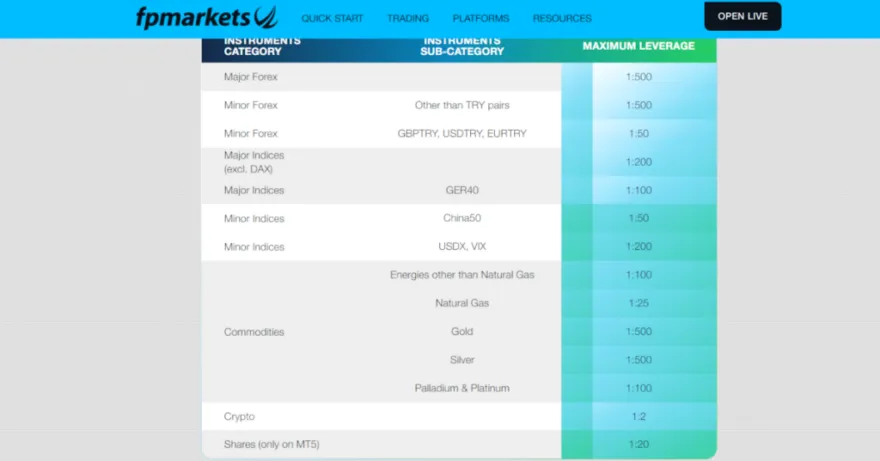
Task: Click the Palladium & Platinum cell
Action: pos(461,388)
